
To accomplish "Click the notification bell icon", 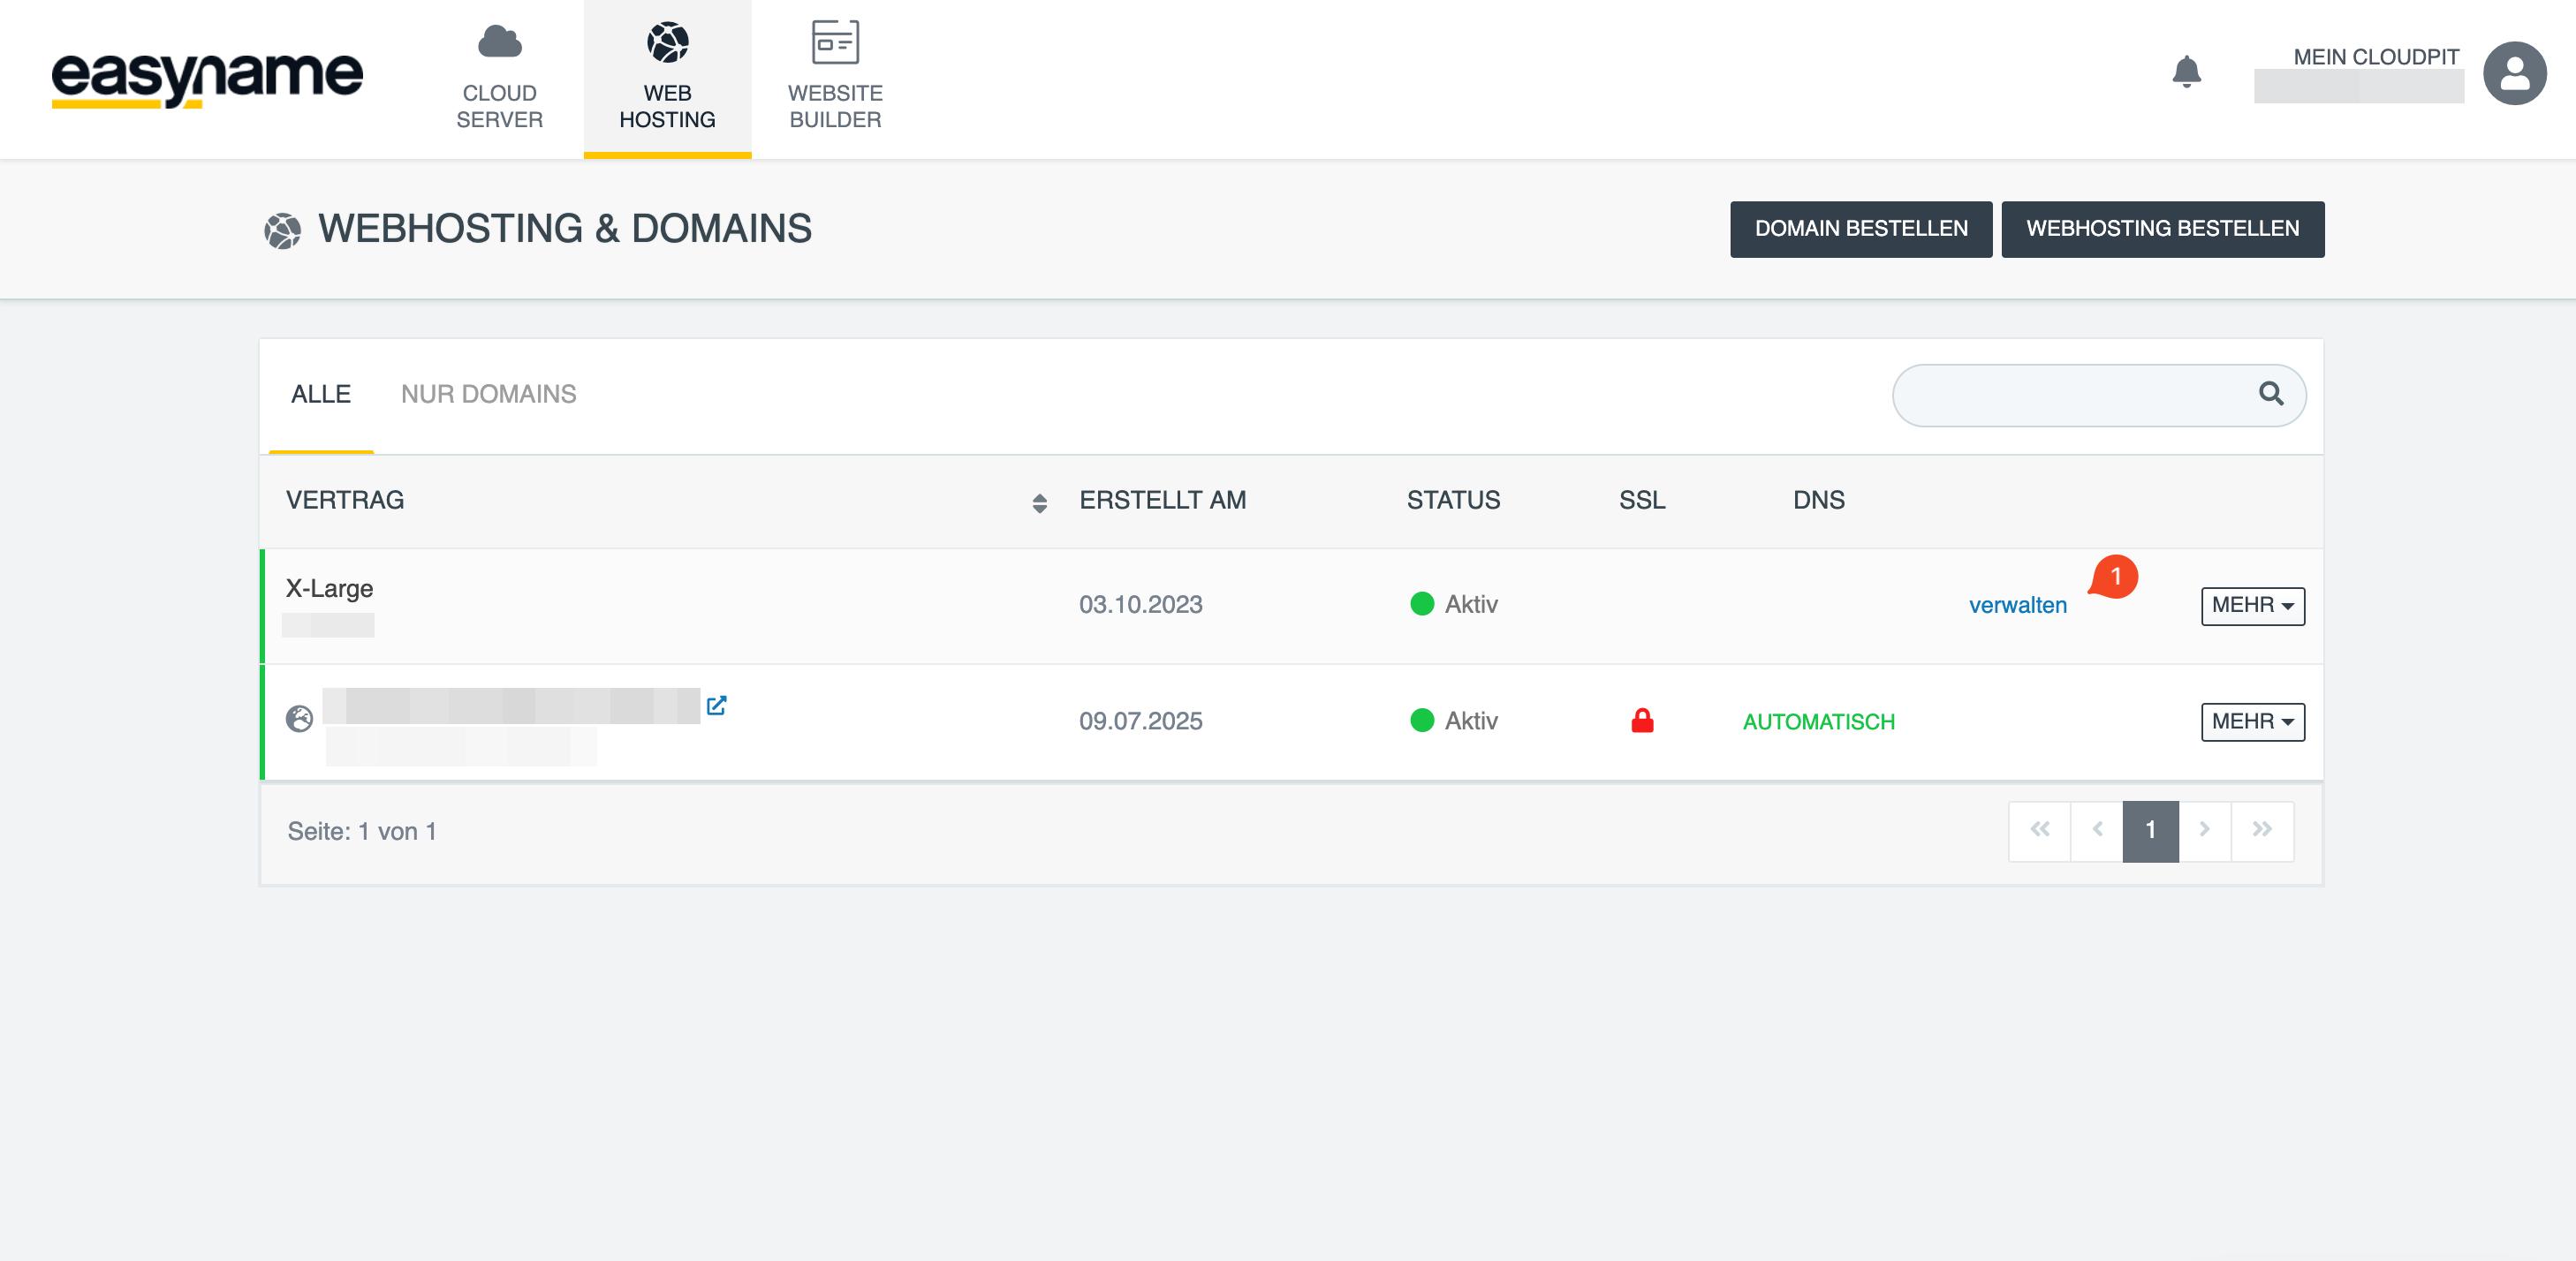I will 2186,72.
